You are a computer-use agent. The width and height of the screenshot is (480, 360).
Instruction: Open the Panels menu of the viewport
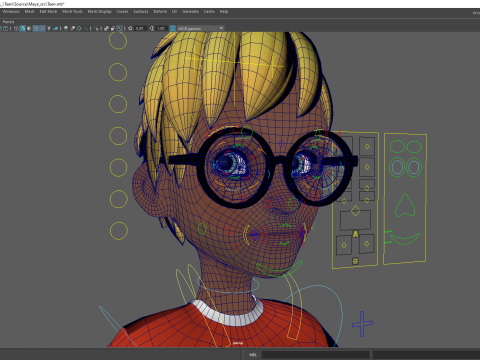pyautogui.click(x=8, y=22)
